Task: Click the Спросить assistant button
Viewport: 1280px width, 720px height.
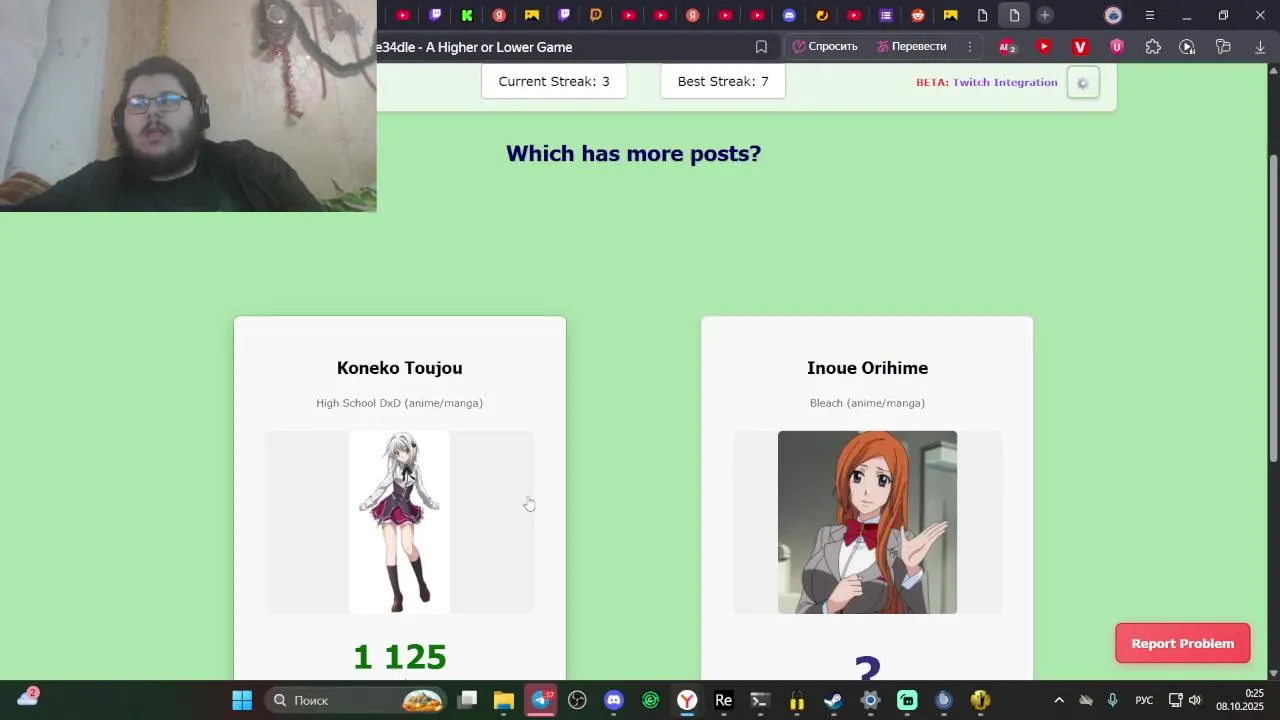Action: click(x=826, y=47)
